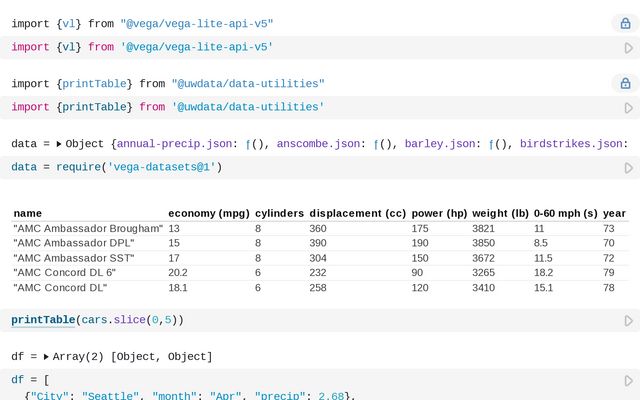Open the "@uwdata/data-utilities" link in the output
The height and width of the screenshot is (400, 640).
coord(247,84)
